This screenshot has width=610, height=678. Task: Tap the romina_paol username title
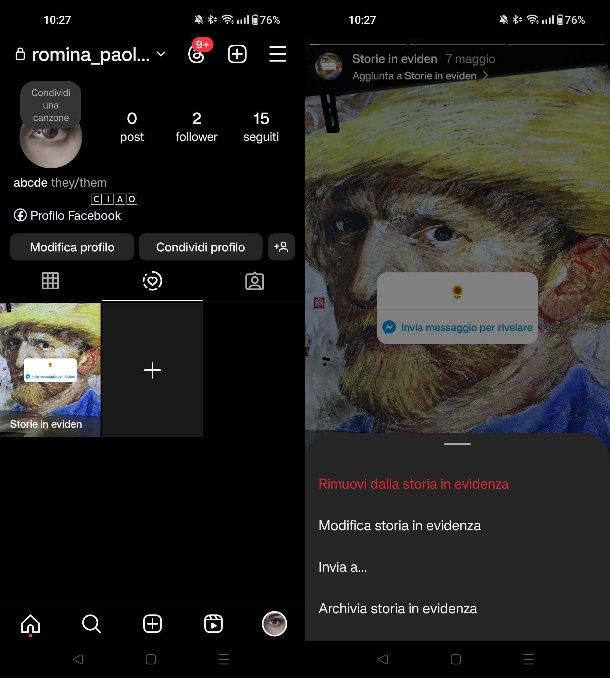pyautogui.click(x=90, y=55)
